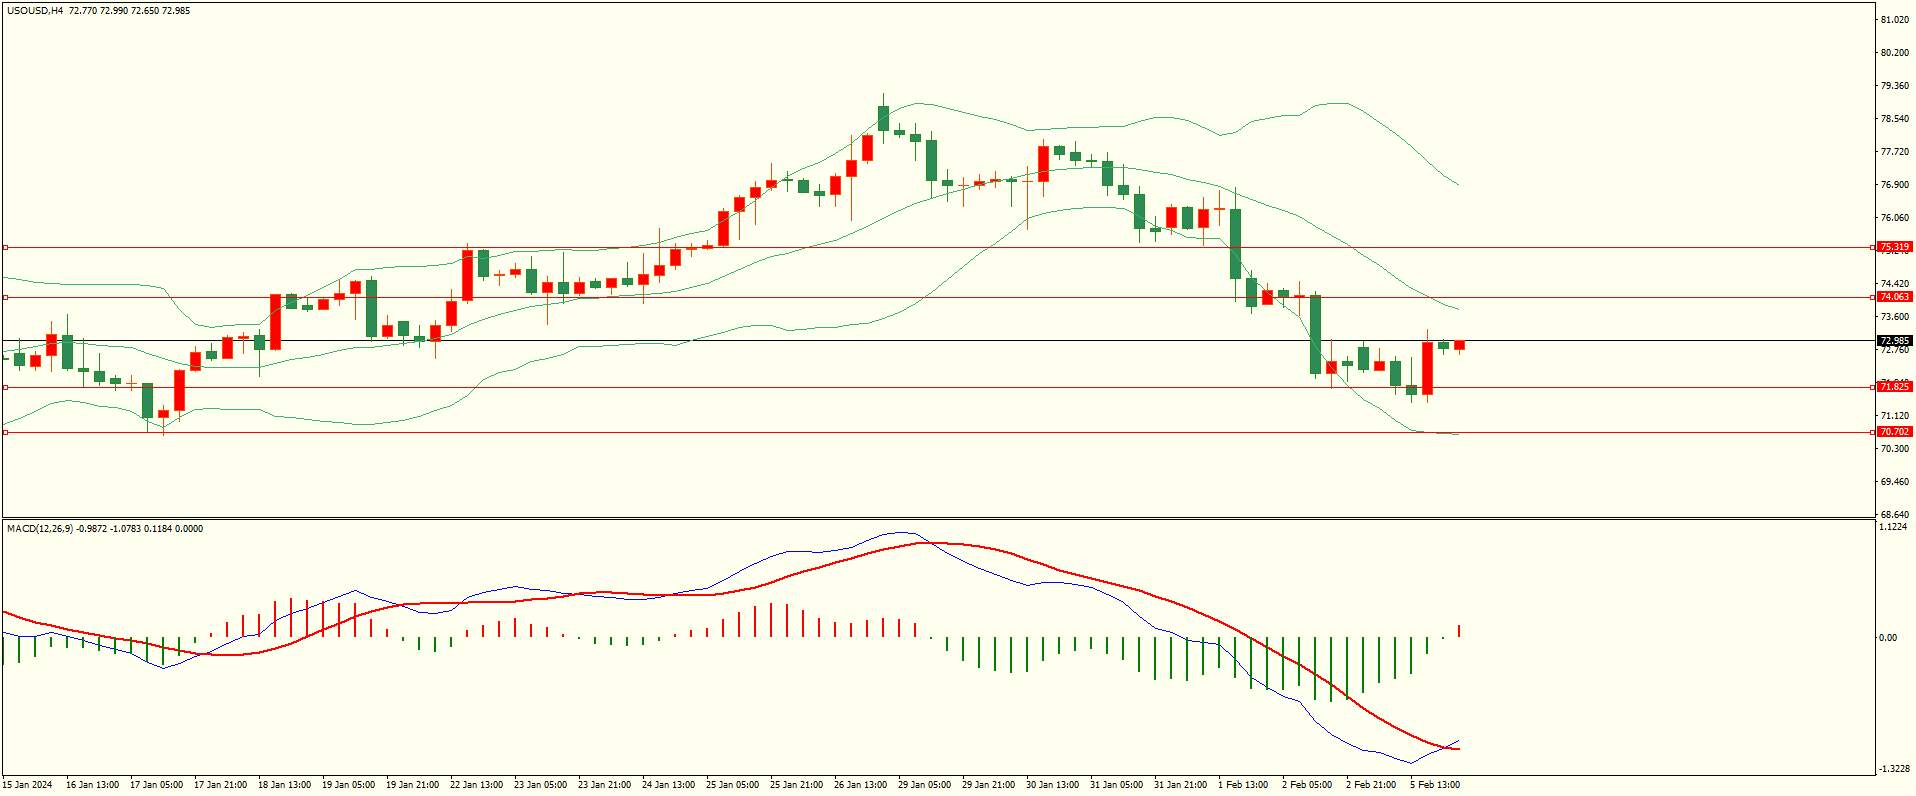Viewport: 1916px width, 796px height.
Task: Click the '26 Jan 13:00' time axis label
Action: (x=860, y=785)
